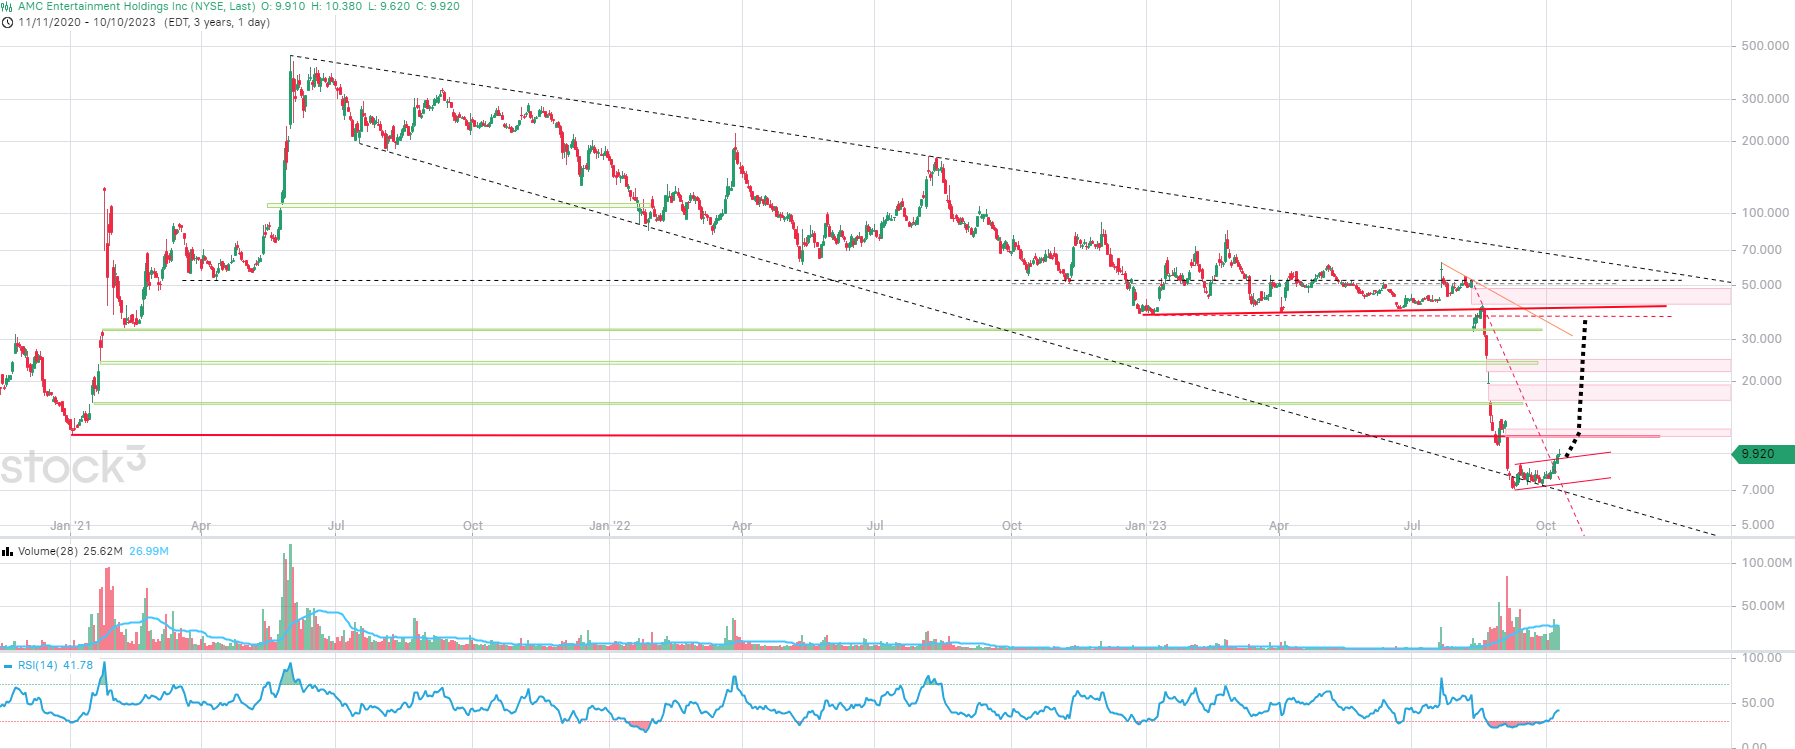The image size is (1795, 749).
Task: Click the green 9.920 current price tag
Action: (x=1762, y=454)
